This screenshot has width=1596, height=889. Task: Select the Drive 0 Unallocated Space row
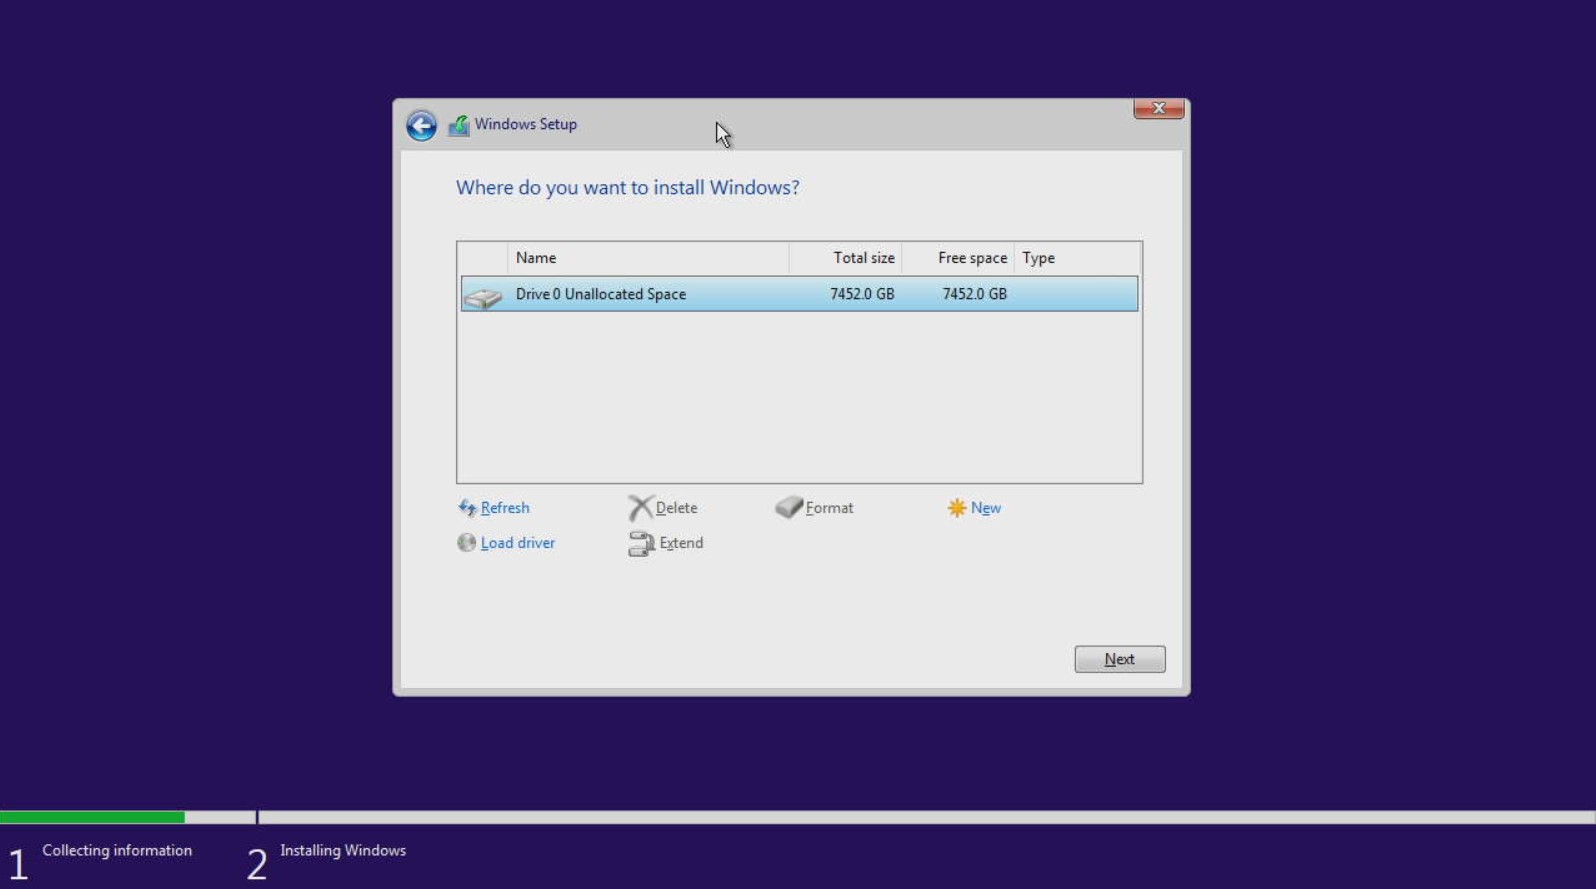799,294
